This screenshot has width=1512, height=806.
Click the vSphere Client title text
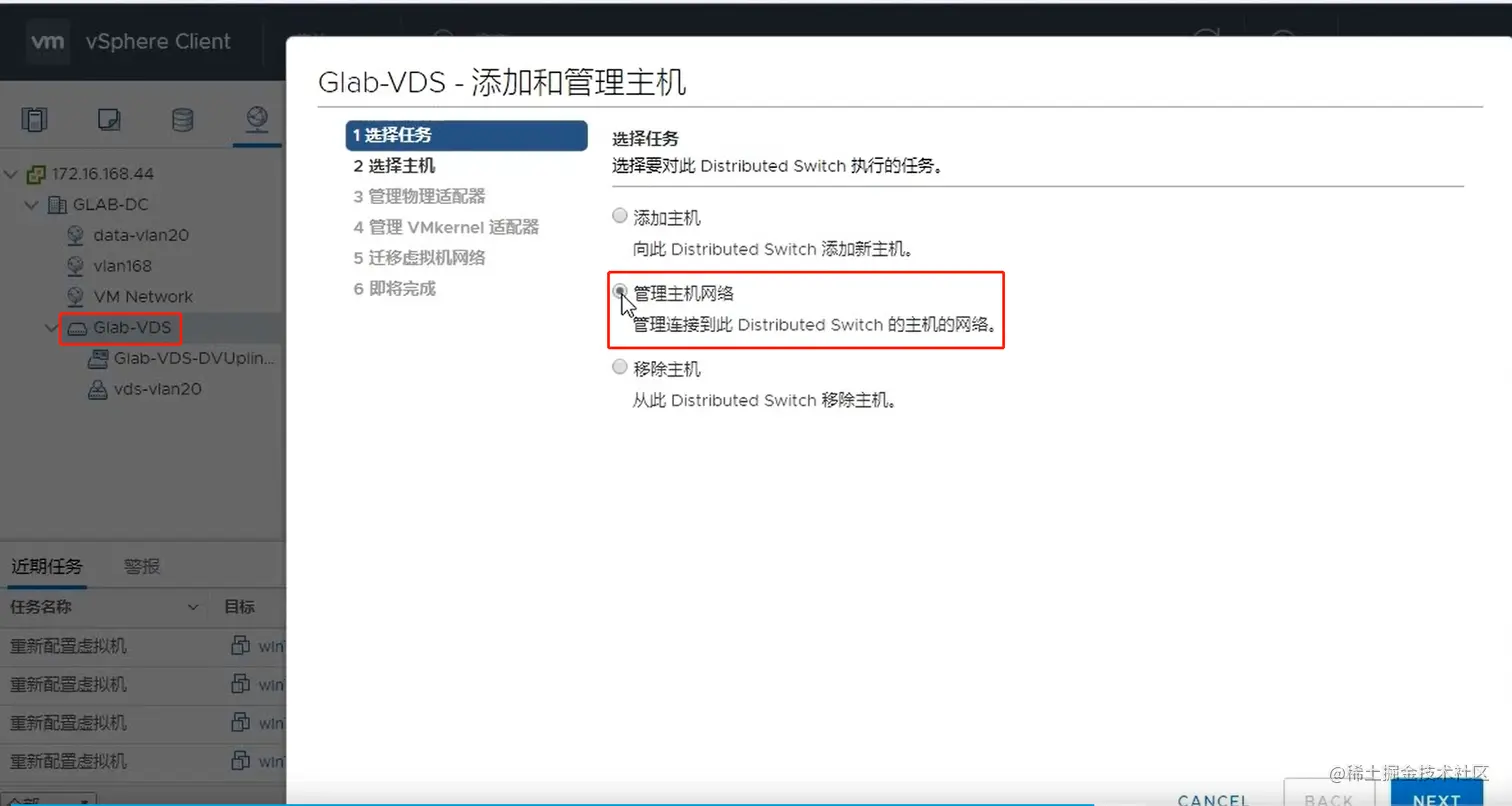158,41
